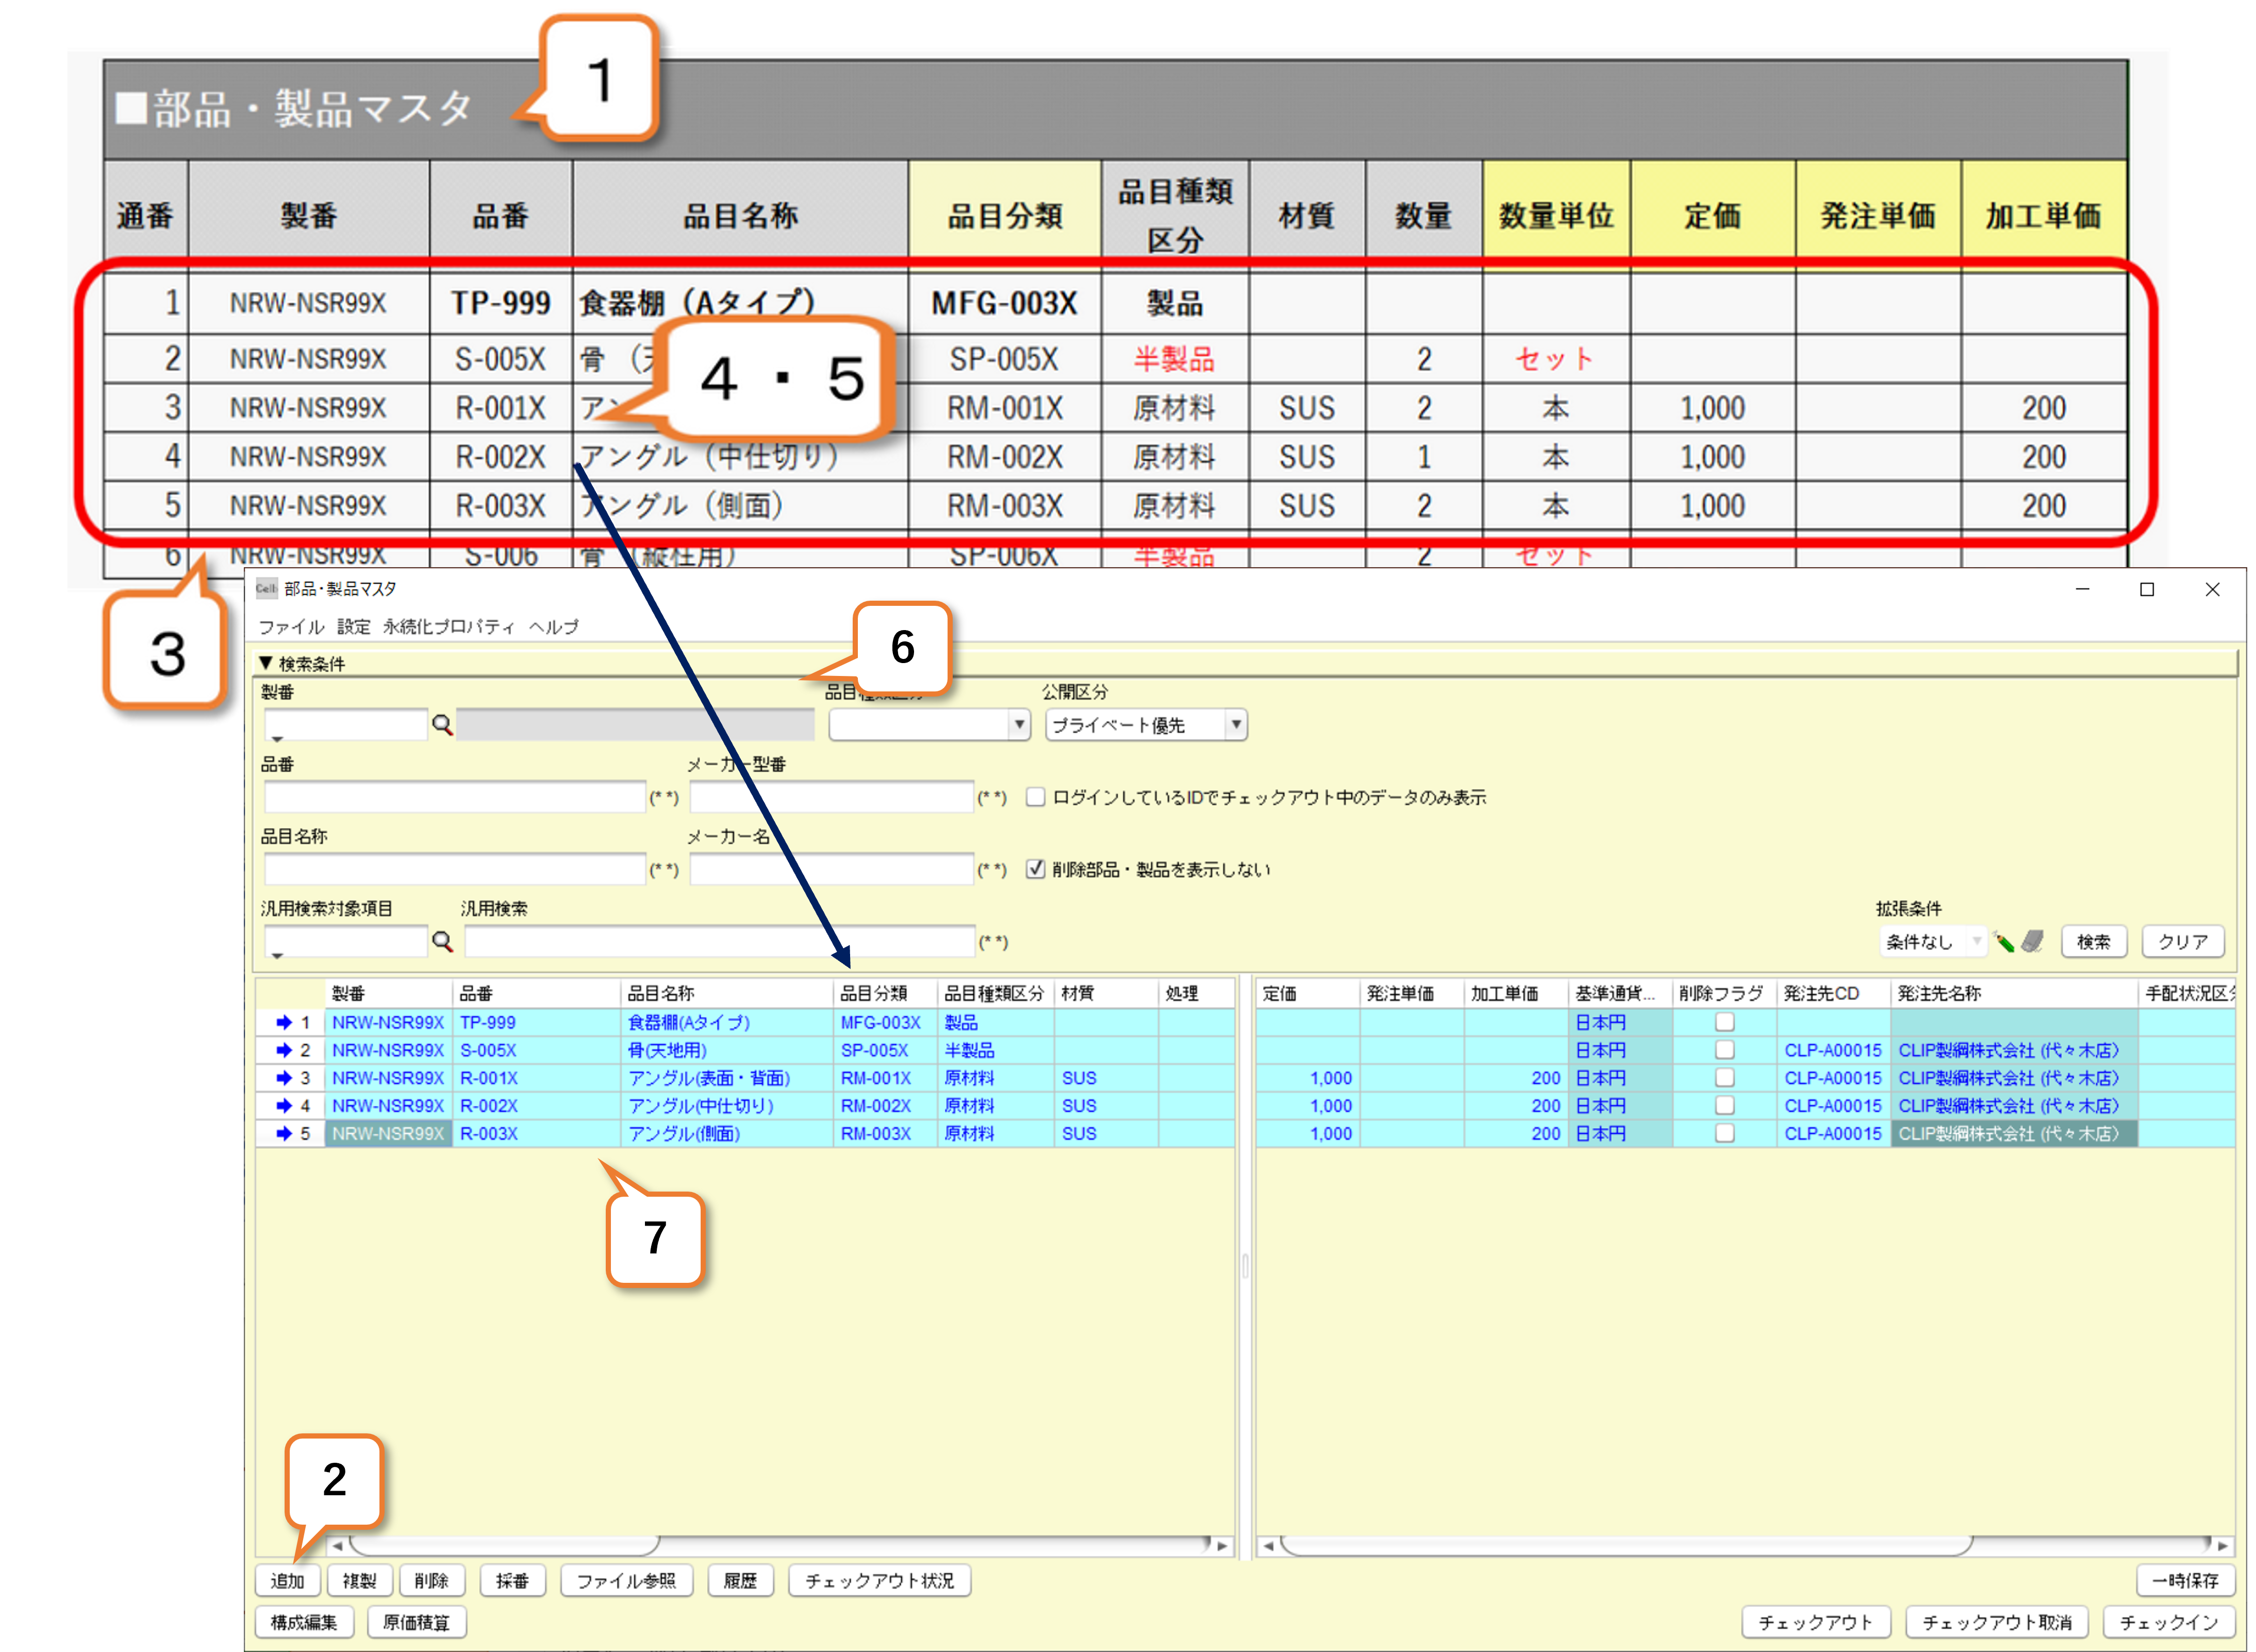Click into 品目名称 search input field
The image size is (2256, 1652).
(x=455, y=869)
